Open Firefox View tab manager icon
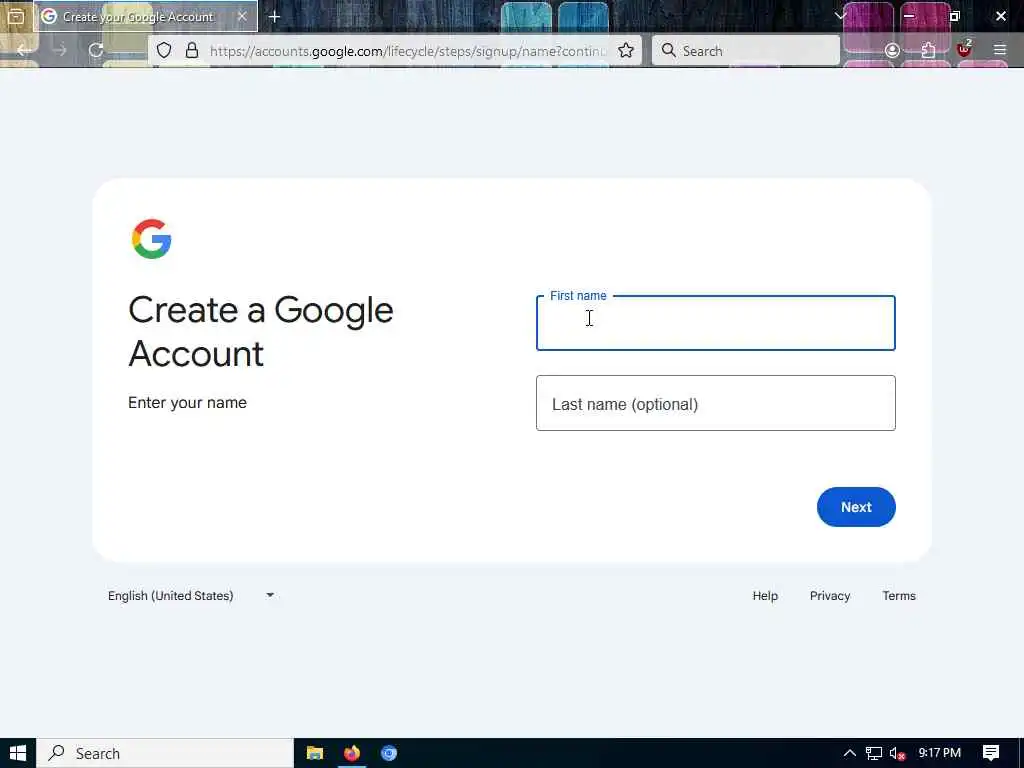The width and height of the screenshot is (1024, 768). (x=16, y=16)
